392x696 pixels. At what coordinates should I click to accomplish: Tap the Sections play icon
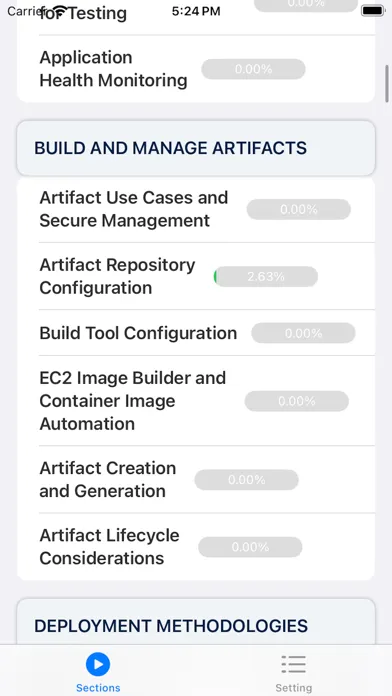tap(98, 664)
